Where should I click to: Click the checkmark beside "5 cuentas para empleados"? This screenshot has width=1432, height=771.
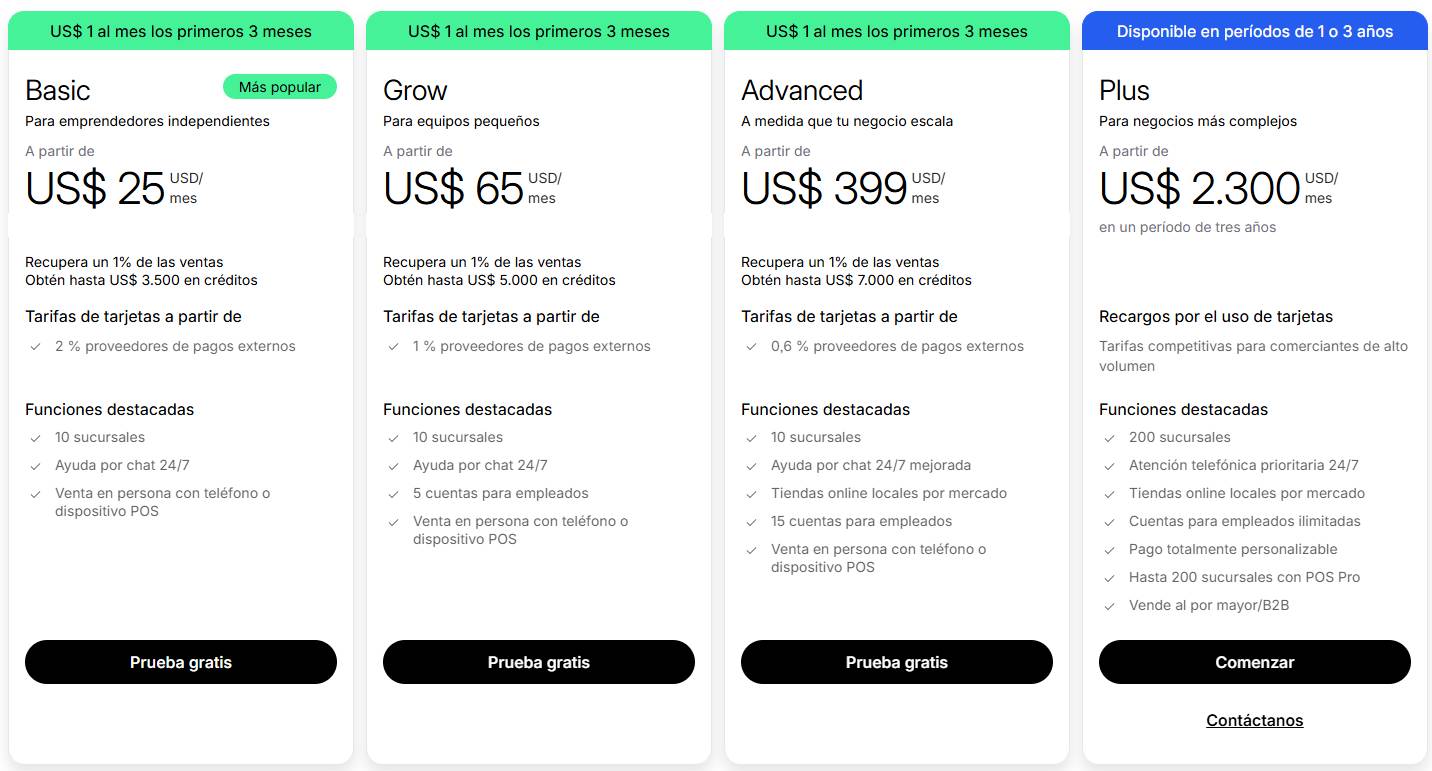click(x=393, y=493)
